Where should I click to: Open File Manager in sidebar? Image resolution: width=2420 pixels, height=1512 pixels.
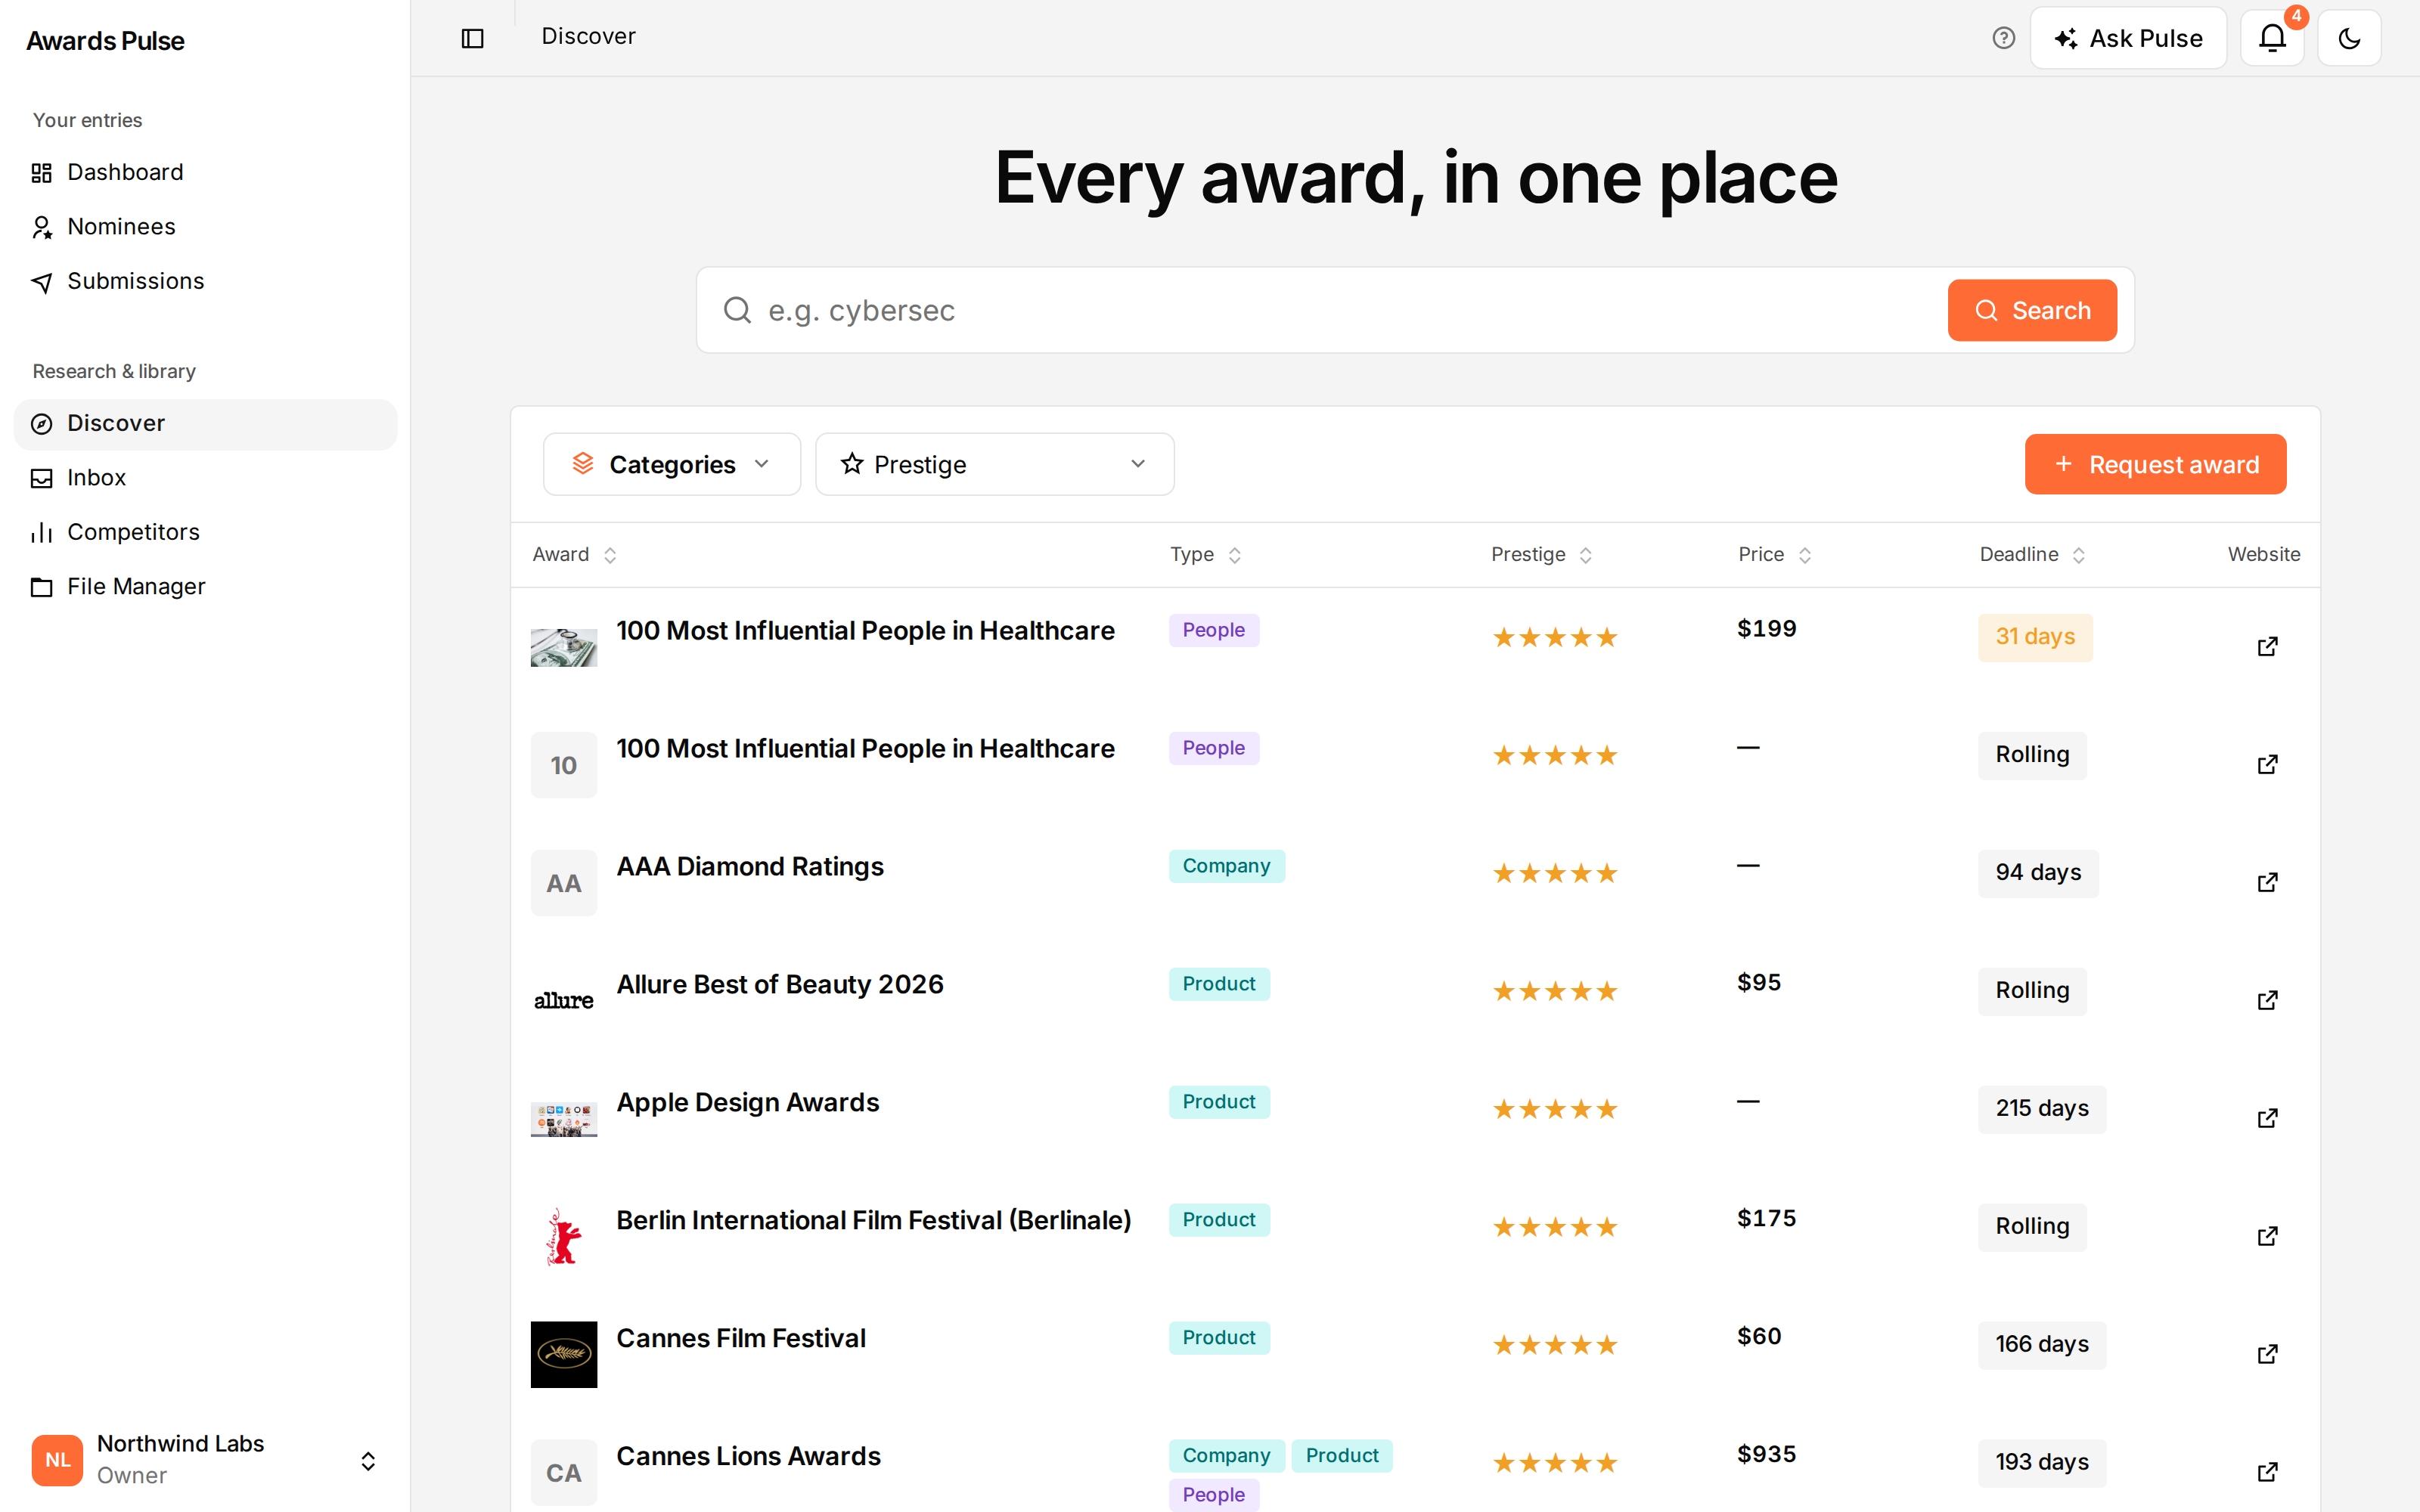click(205, 587)
